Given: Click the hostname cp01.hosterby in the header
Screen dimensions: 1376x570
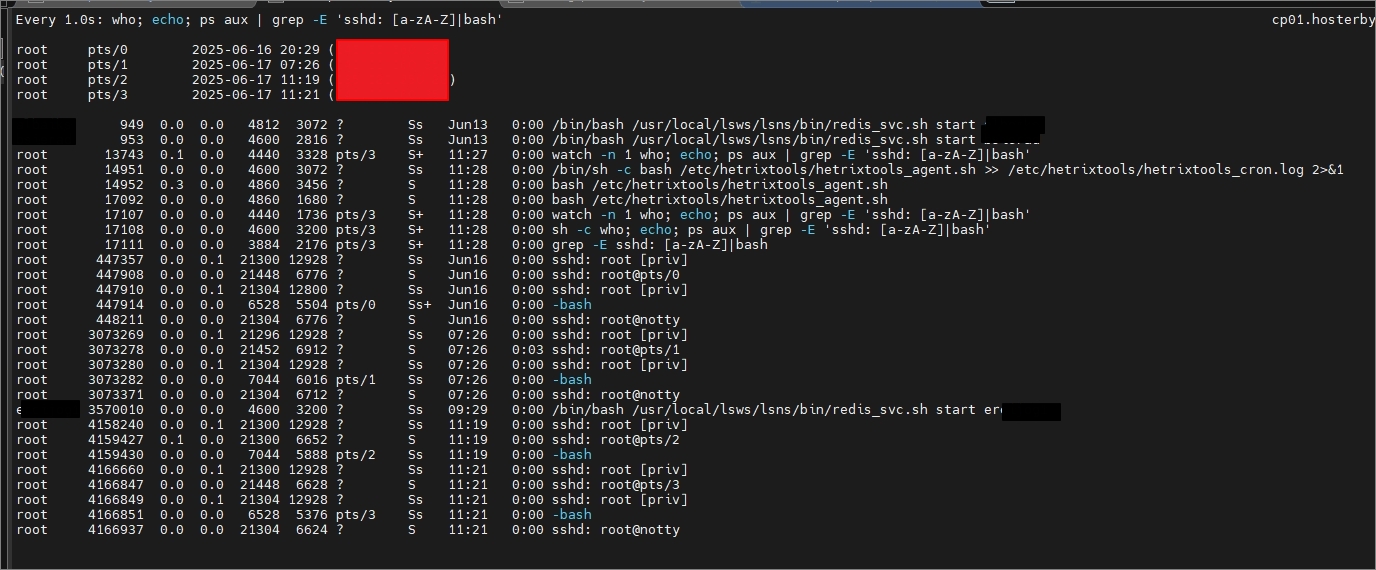Looking at the screenshot, I should [1322, 20].
